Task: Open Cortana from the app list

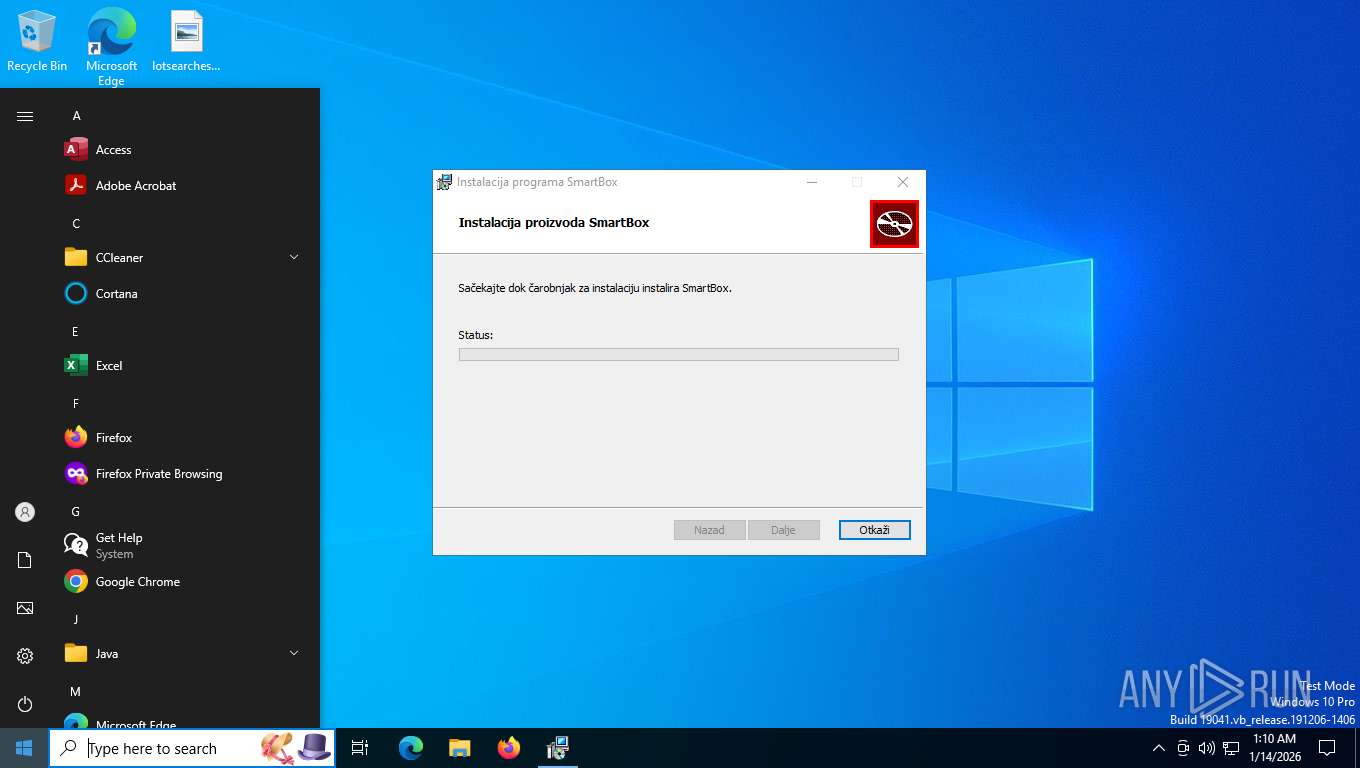Action: pos(184,294)
